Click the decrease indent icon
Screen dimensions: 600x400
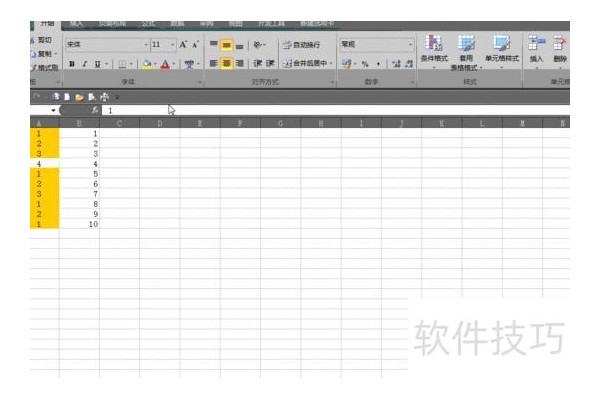coord(258,63)
